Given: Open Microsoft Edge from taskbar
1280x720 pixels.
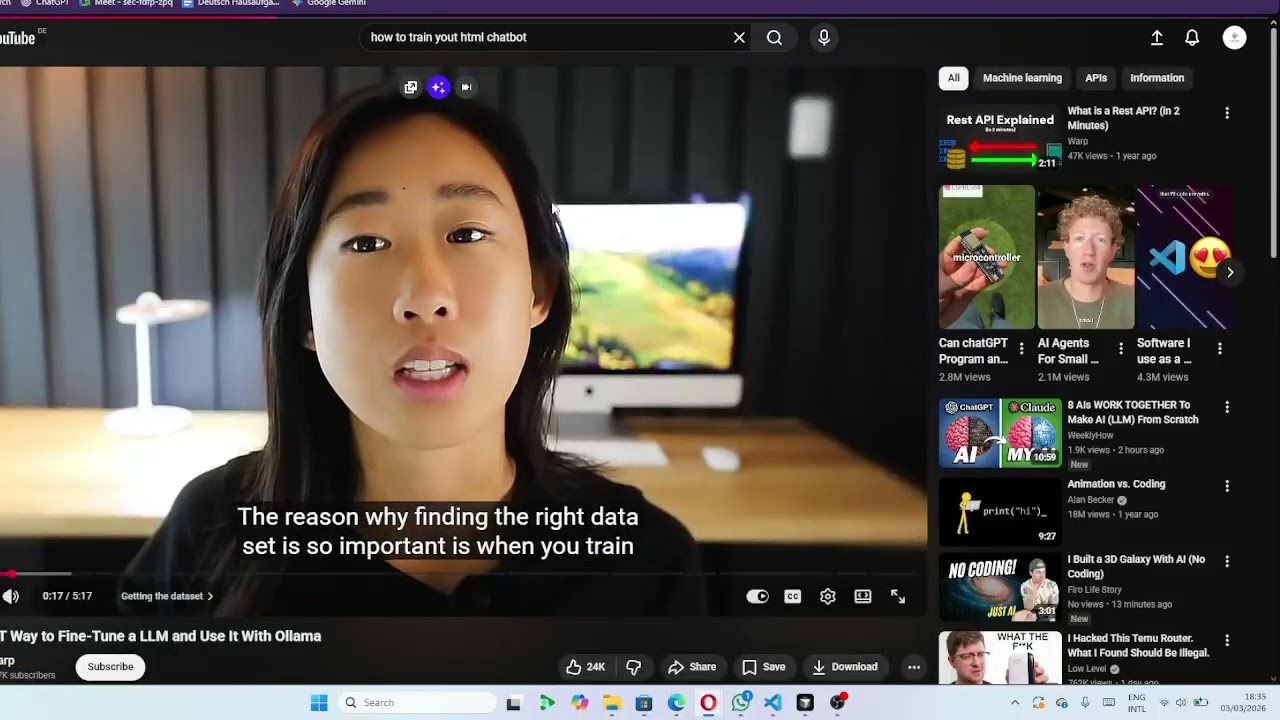Looking at the screenshot, I should (676, 703).
